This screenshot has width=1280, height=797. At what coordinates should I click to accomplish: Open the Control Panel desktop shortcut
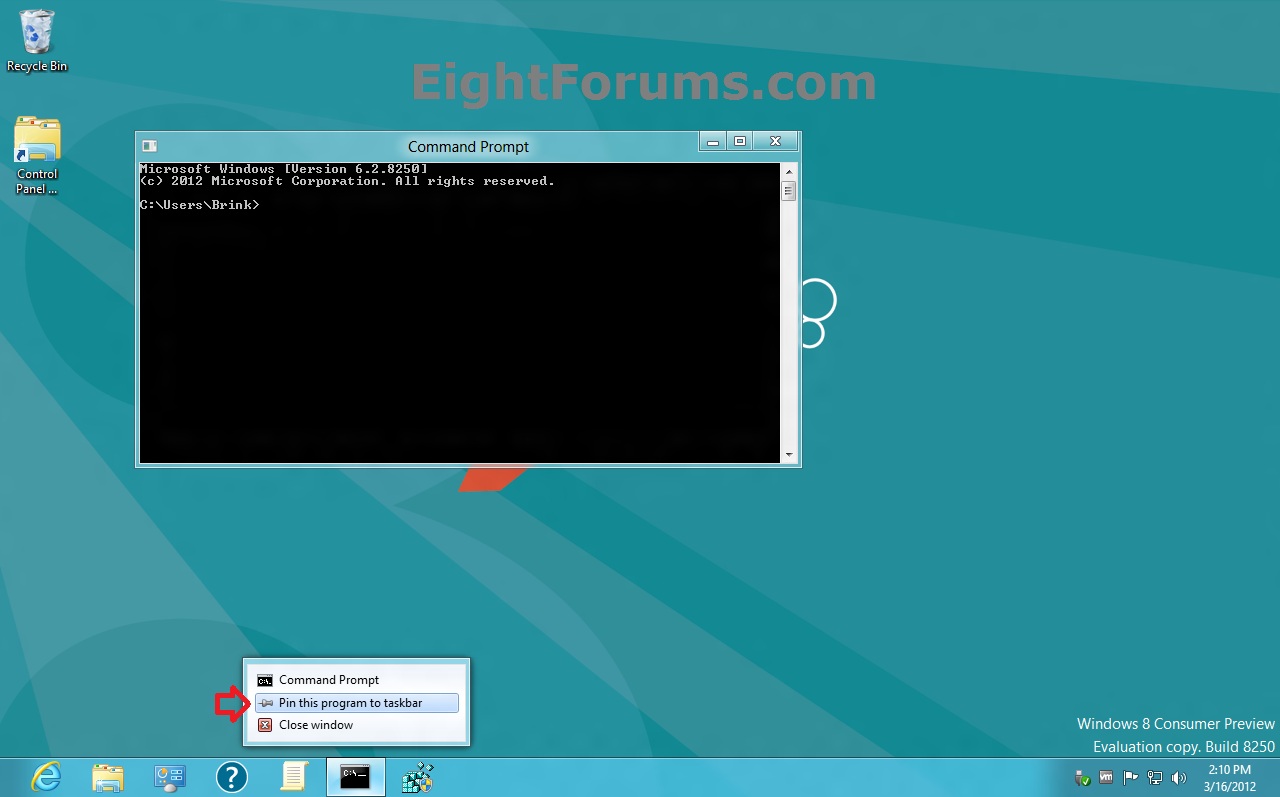(x=37, y=156)
